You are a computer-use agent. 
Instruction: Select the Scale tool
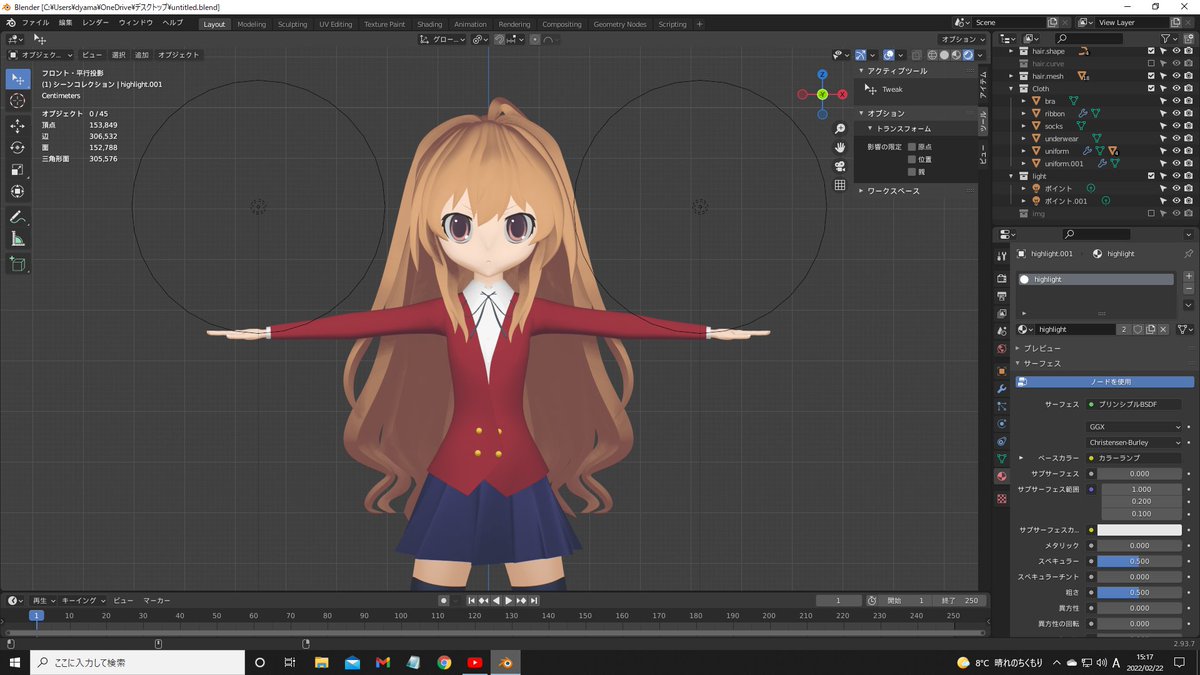click(17, 170)
